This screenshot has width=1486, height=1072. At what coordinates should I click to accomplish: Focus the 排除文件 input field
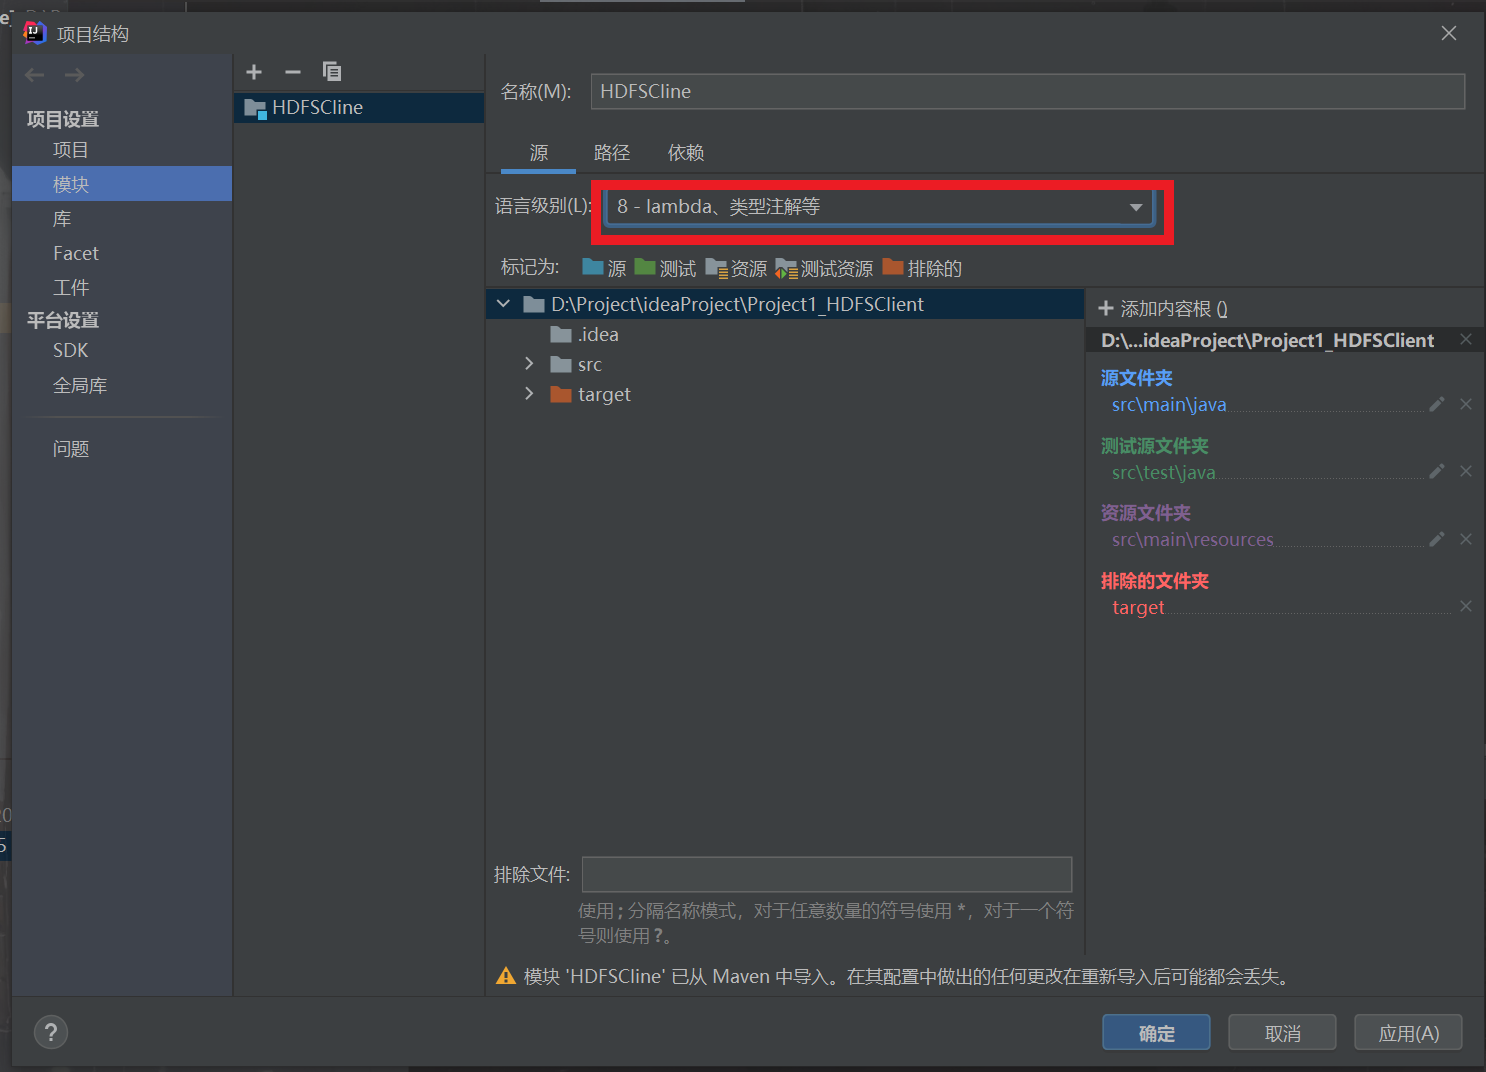(x=827, y=874)
